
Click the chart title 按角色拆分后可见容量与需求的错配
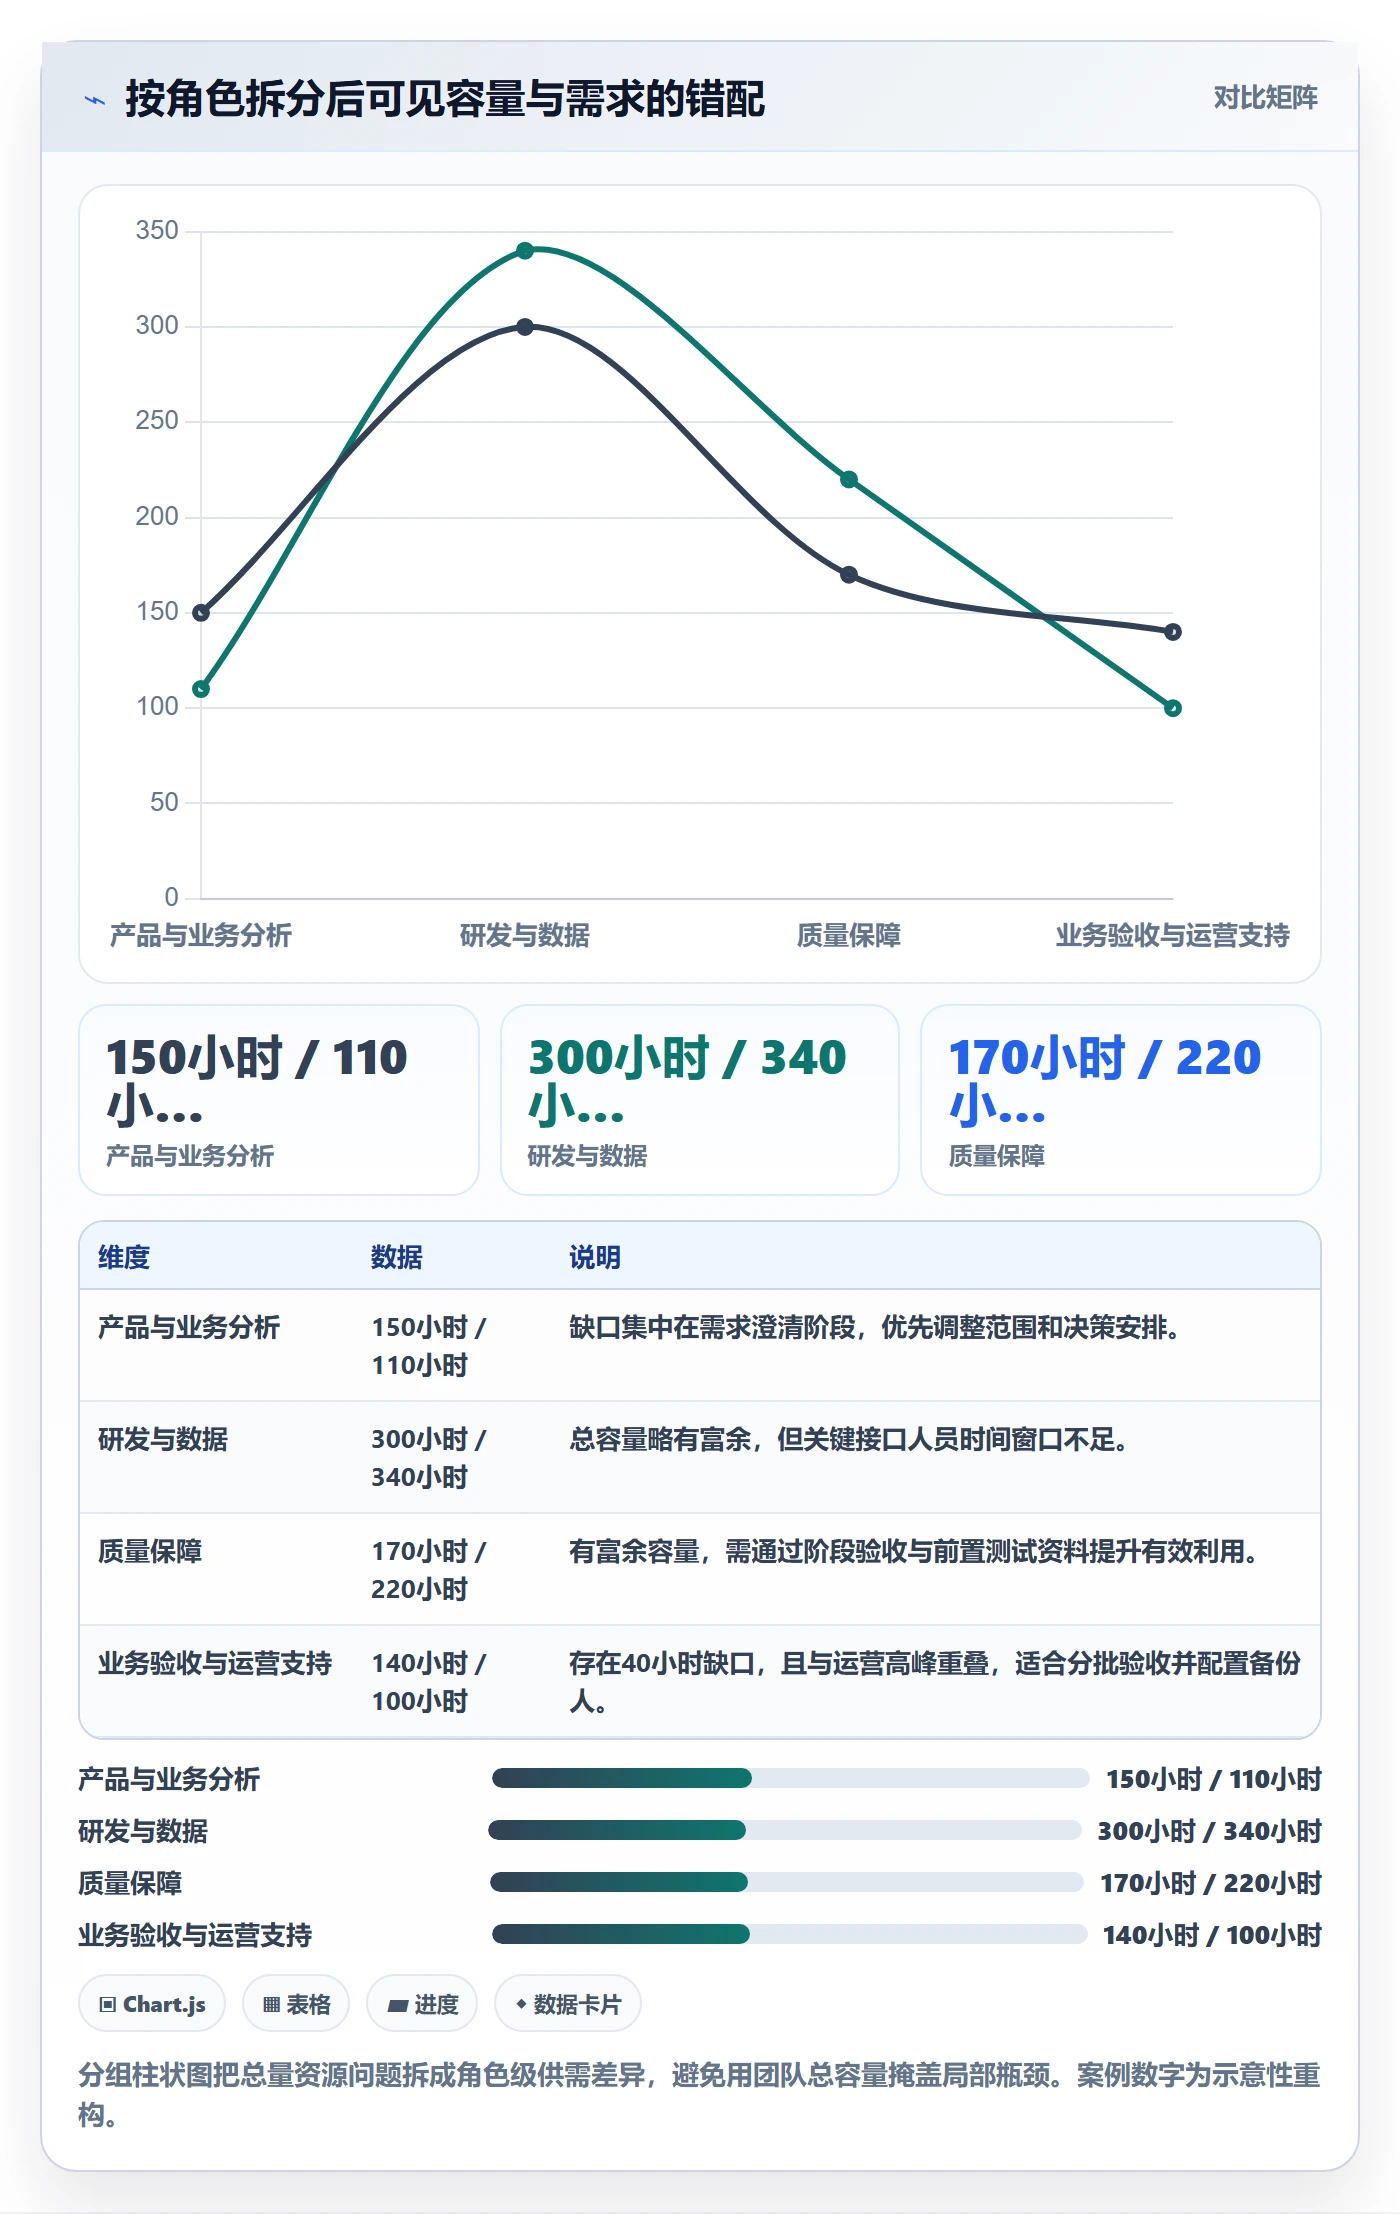point(445,99)
